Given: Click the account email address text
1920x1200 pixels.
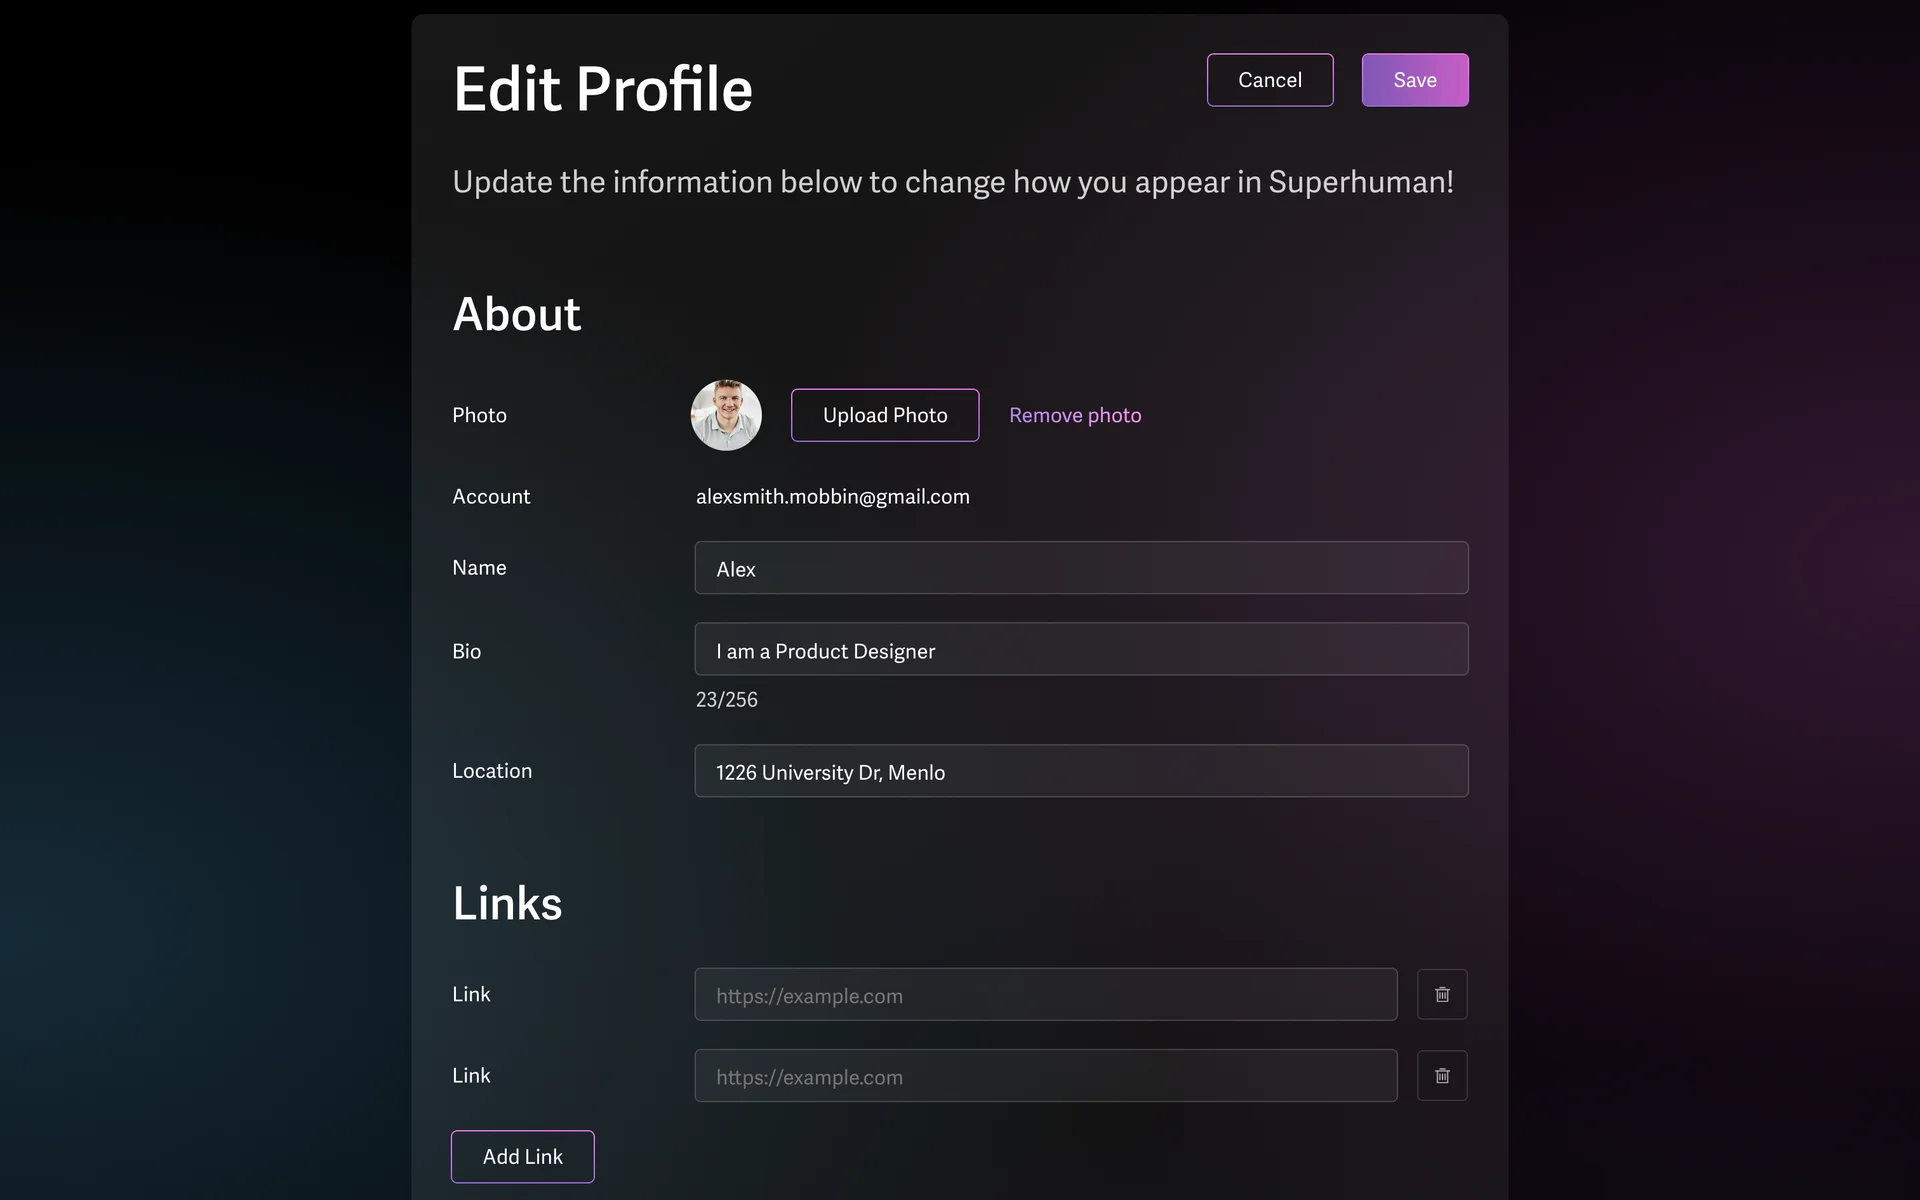Looking at the screenshot, I should pyautogui.click(x=832, y=497).
